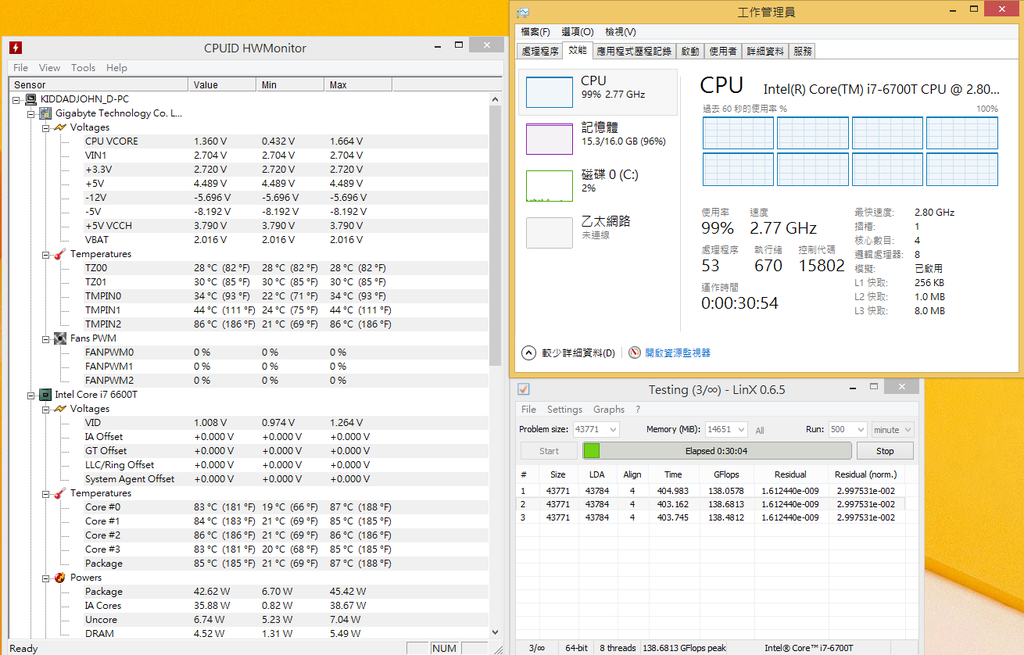The image size is (1024, 655).
Task: Collapse the Powers group
Action: pyautogui.click(x=46, y=578)
